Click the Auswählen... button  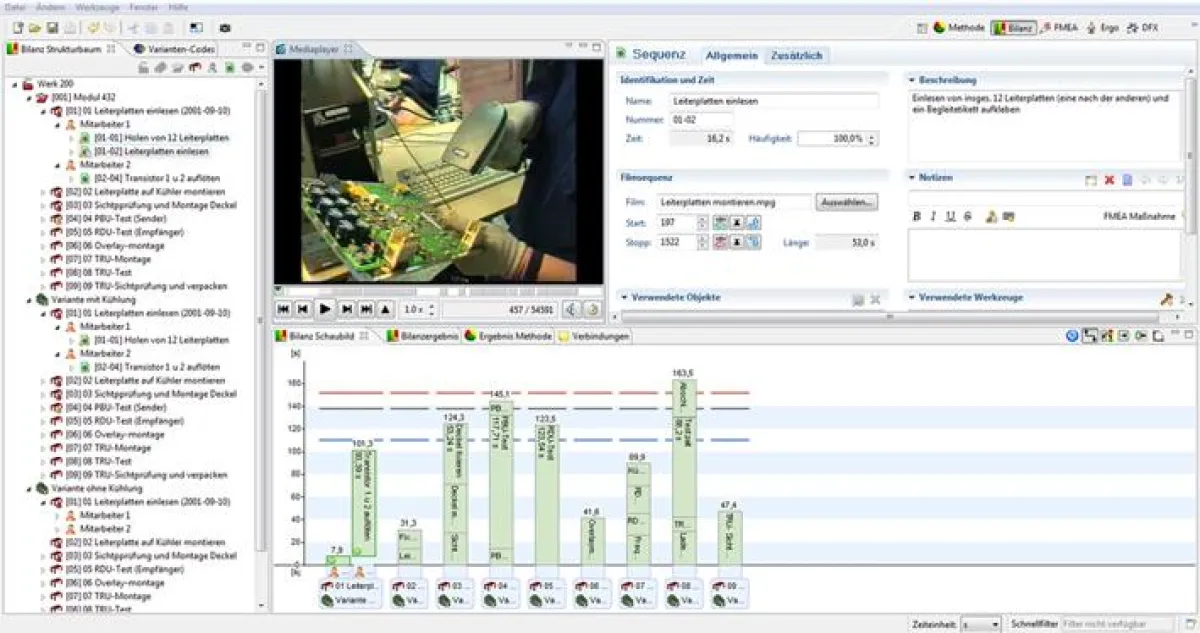click(847, 202)
